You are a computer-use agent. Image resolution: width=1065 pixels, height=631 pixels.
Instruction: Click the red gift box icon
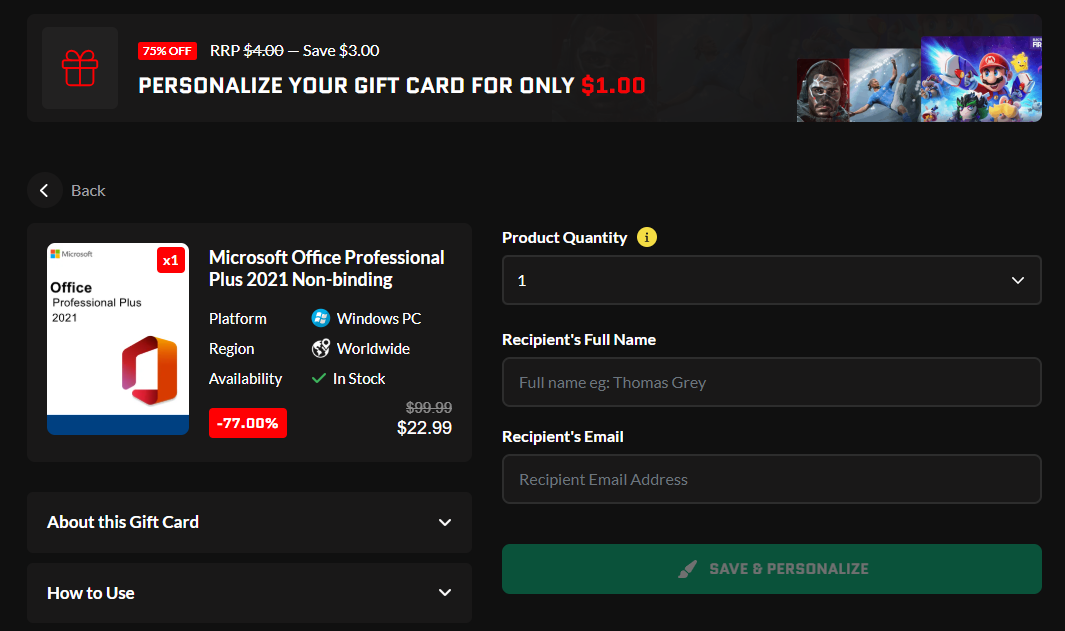pyautogui.click(x=80, y=68)
